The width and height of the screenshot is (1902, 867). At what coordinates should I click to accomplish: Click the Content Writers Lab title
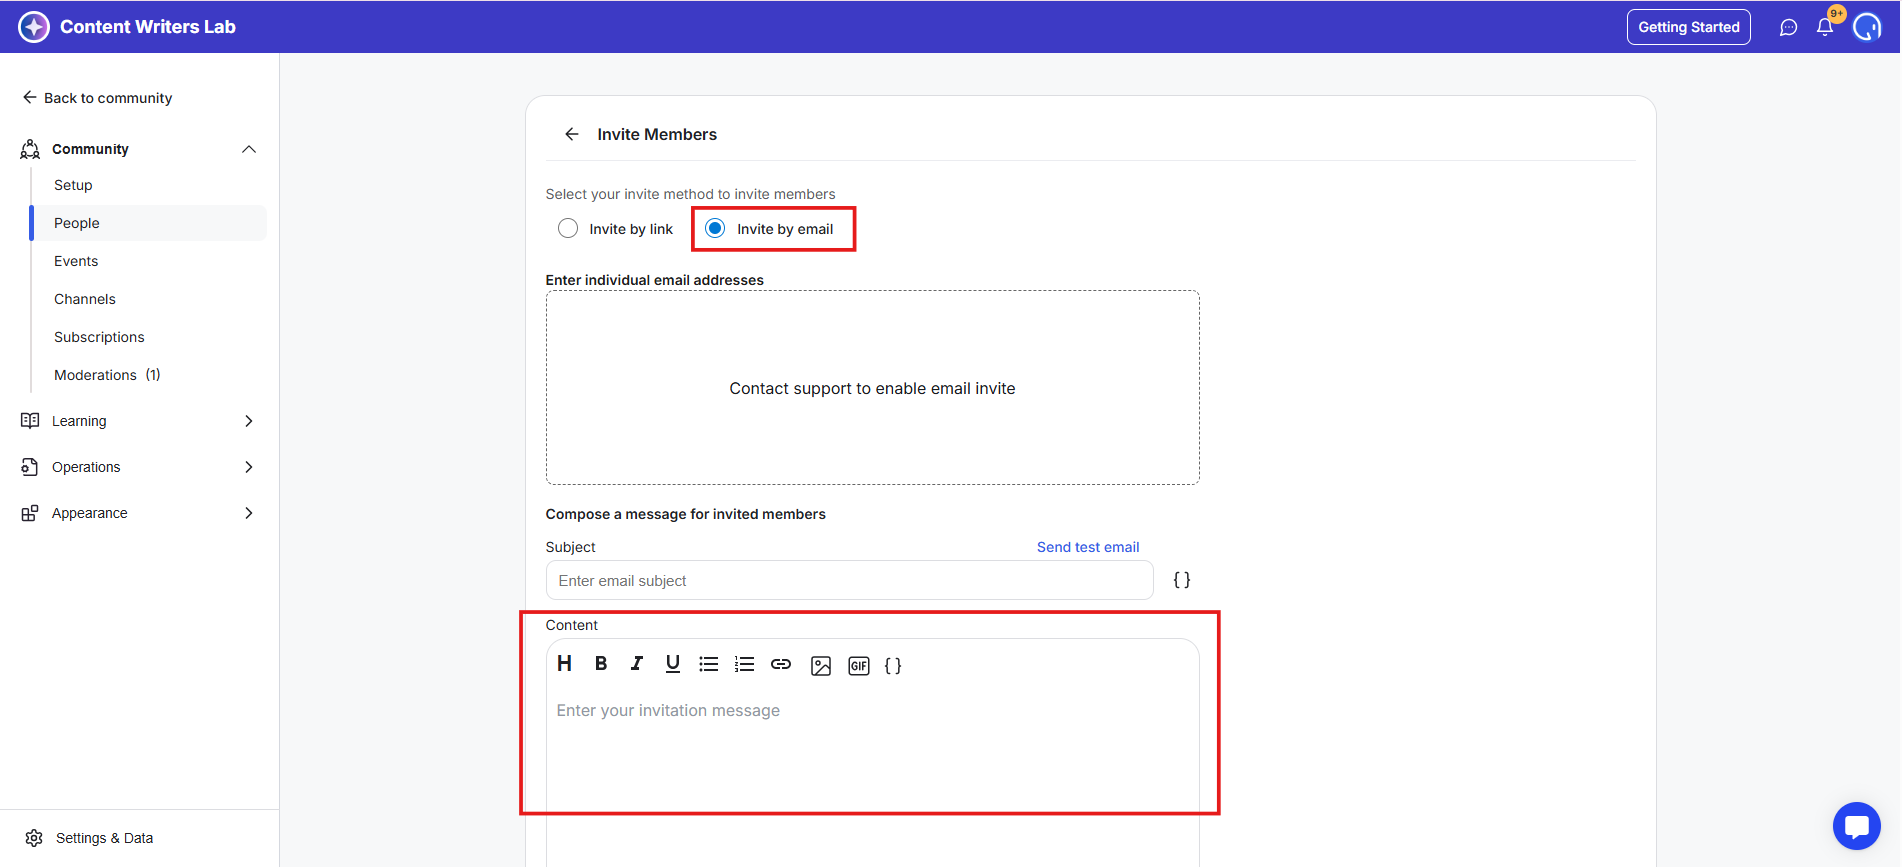pyautogui.click(x=148, y=27)
